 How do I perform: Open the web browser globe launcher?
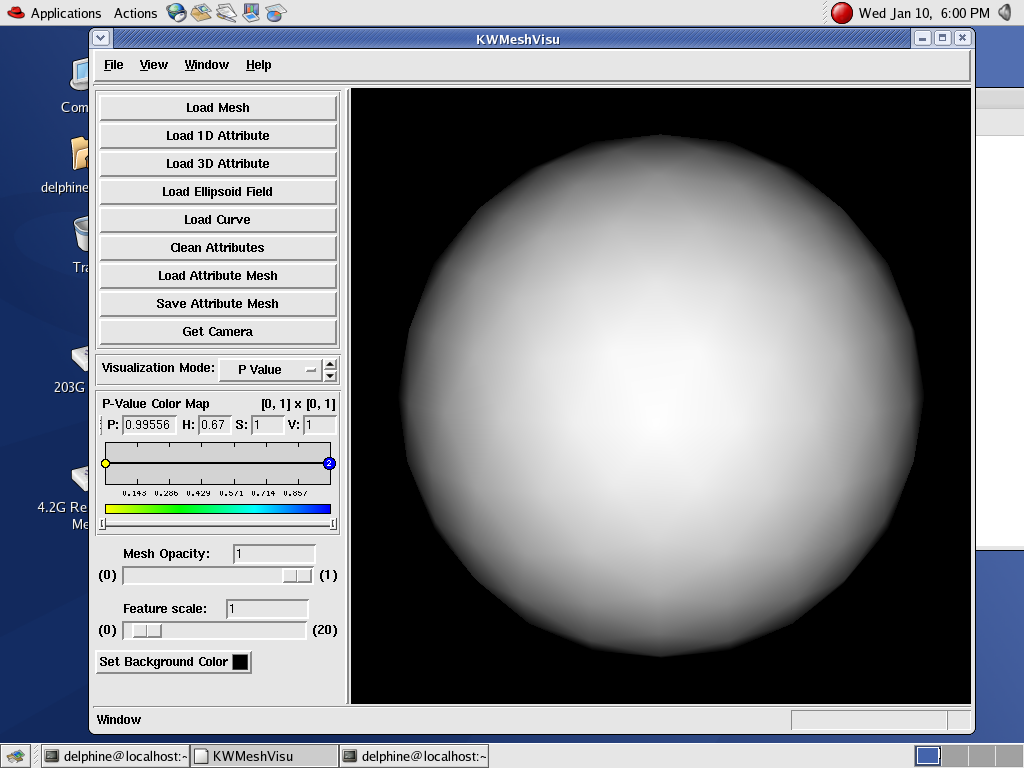click(176, 13)
